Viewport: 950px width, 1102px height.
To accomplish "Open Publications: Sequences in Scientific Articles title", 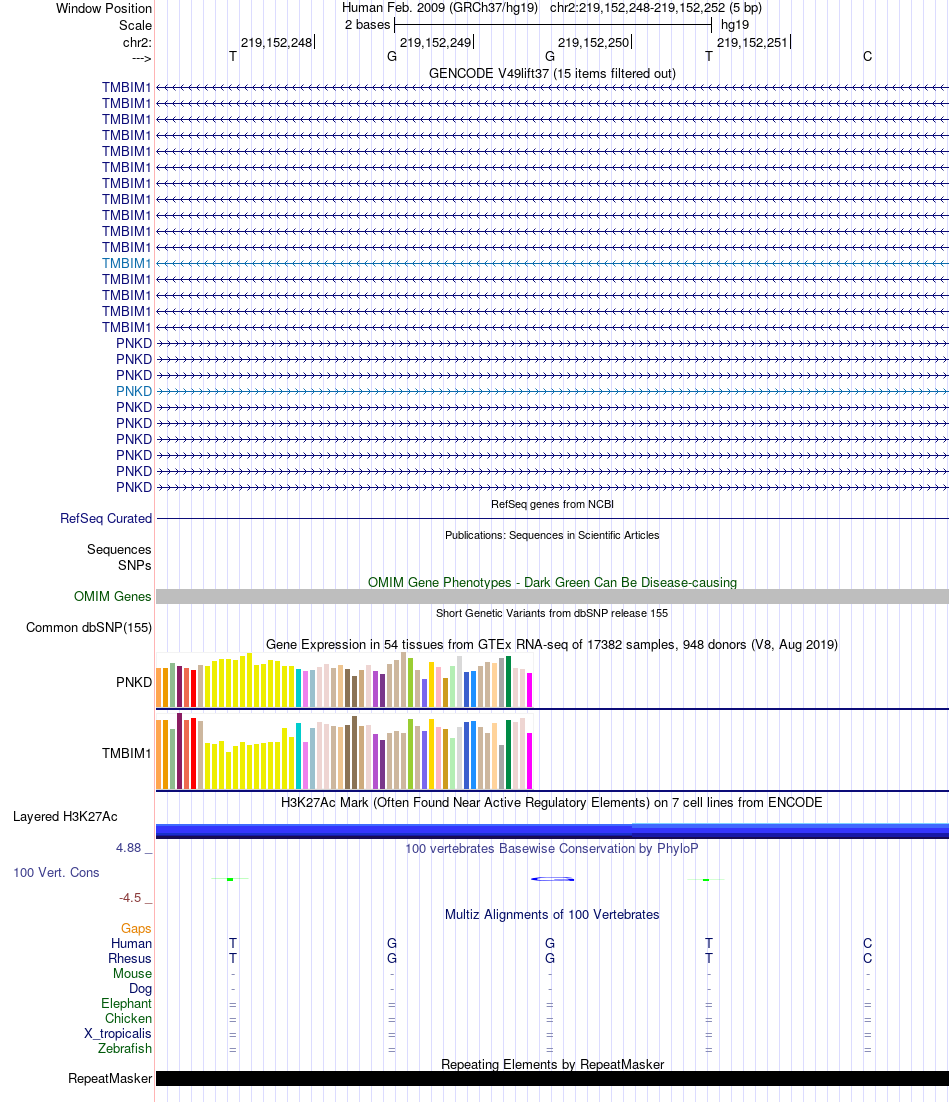I will click(552, 536).
